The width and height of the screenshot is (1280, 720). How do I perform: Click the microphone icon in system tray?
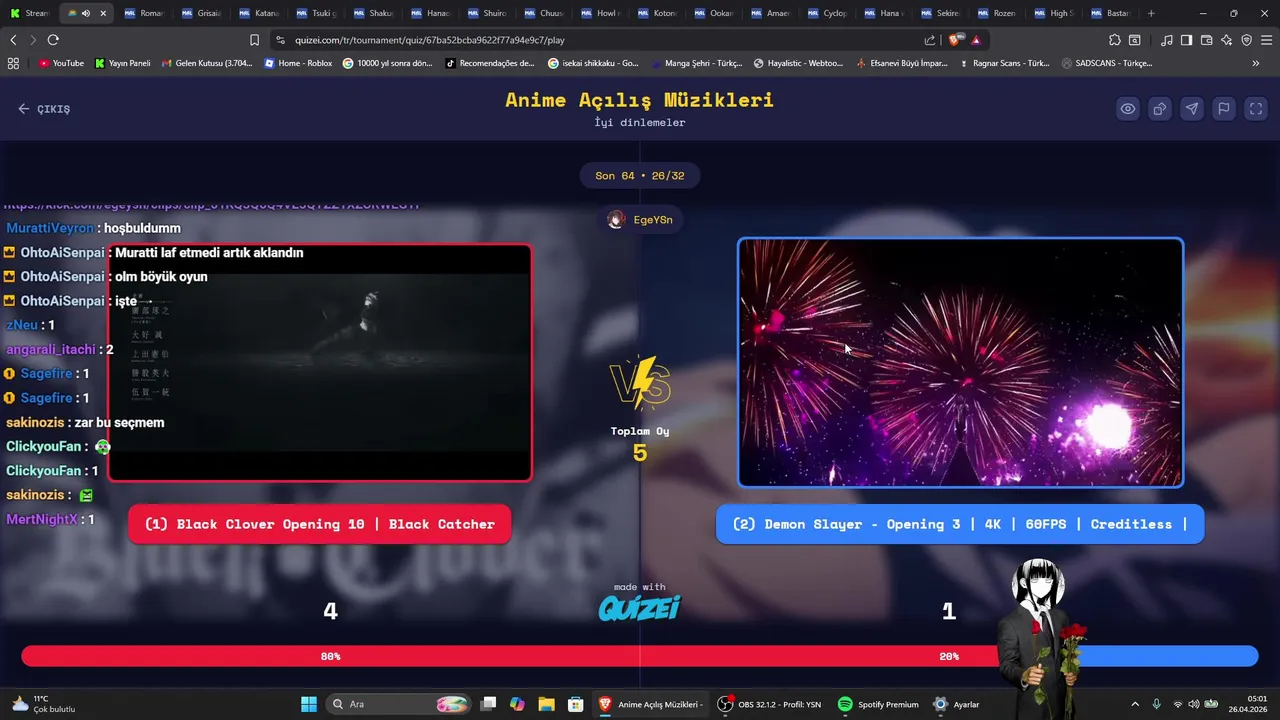pos(1156,704)
